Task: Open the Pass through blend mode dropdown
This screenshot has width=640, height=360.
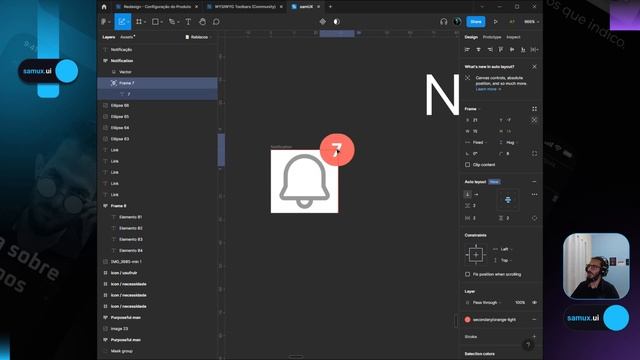Action: 484,302
